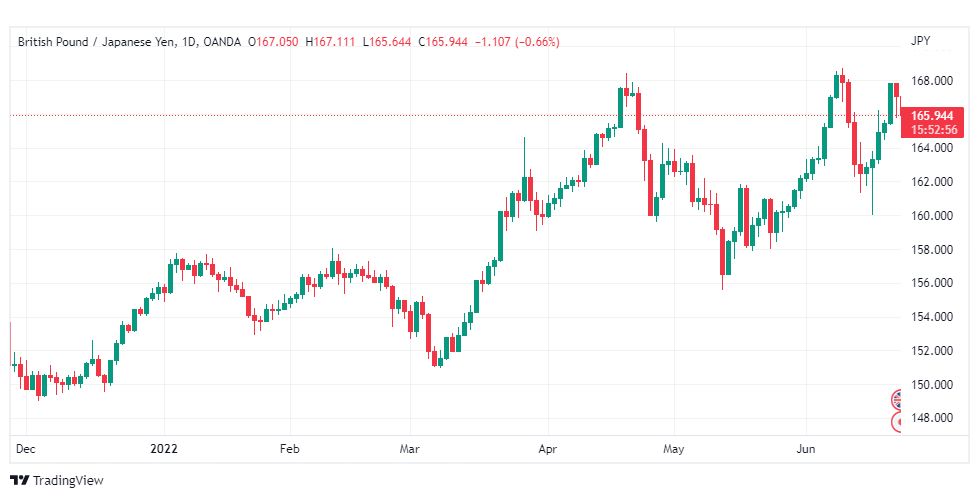Click the −1.107 (−0.66%) change value
The width and height of the screenshot is (979, 498).
[518, 41]
